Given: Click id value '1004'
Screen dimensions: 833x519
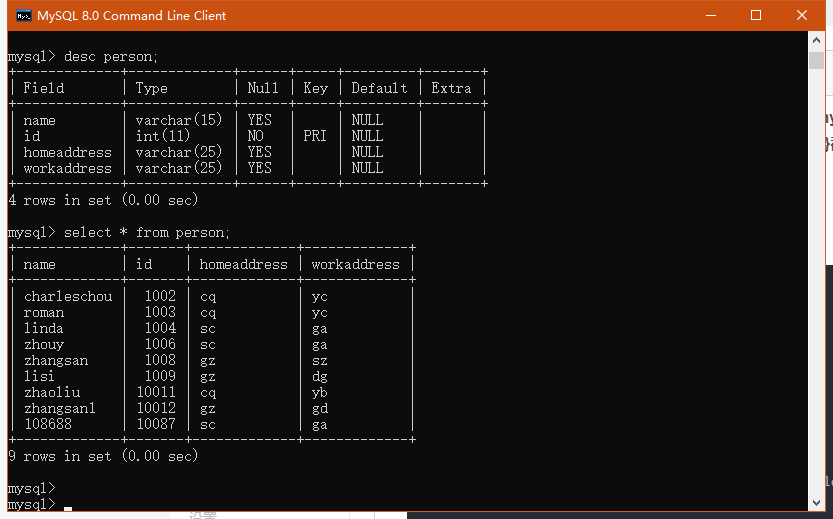Looking at the screenshot, I should (x=160, y=328).
